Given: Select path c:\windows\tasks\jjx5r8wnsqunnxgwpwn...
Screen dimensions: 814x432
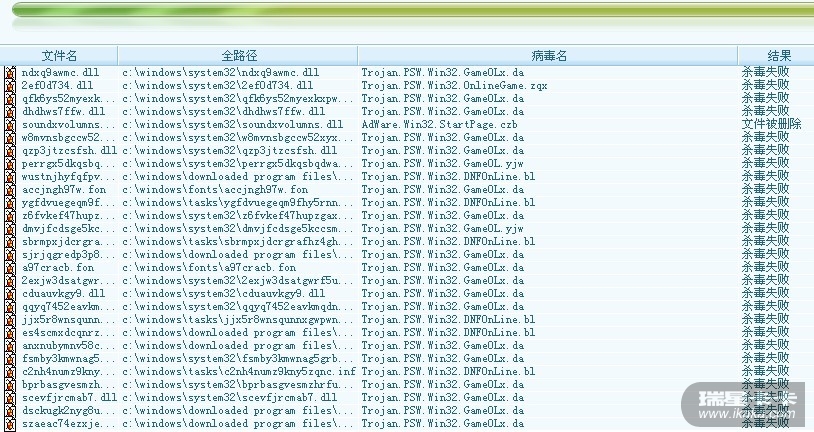Looking at the screenshot, I should [238, 319].
